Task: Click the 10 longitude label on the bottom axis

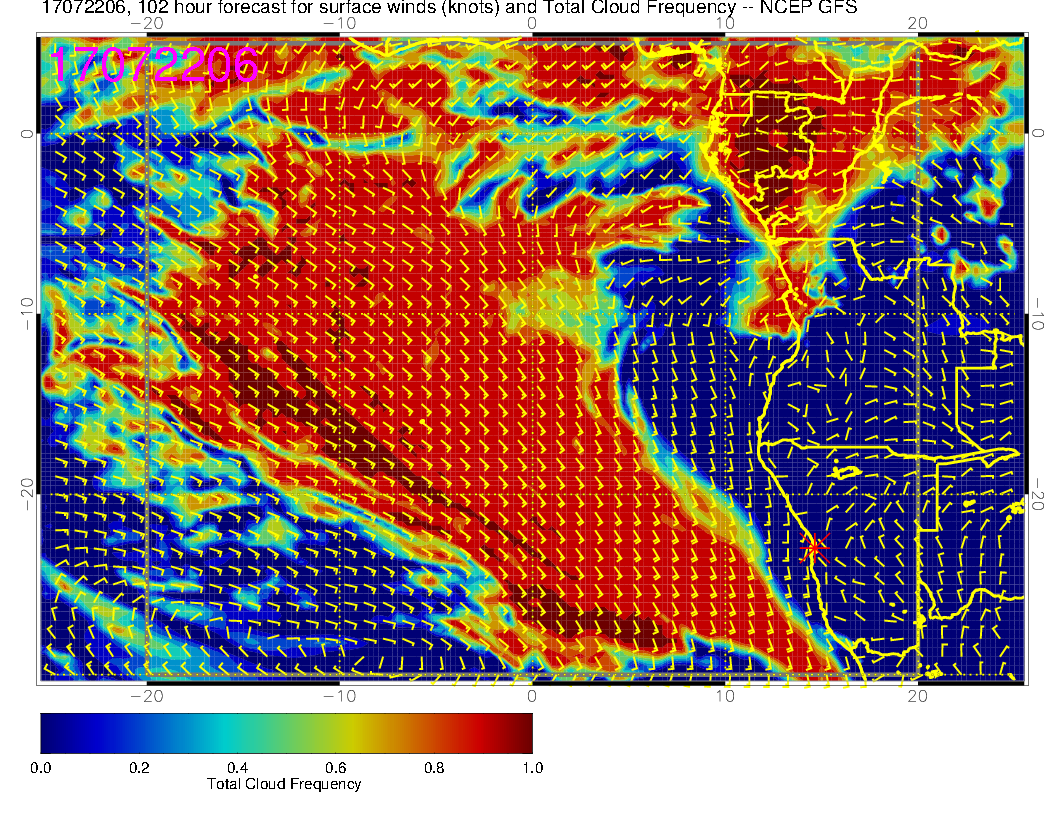Action: 726,696
